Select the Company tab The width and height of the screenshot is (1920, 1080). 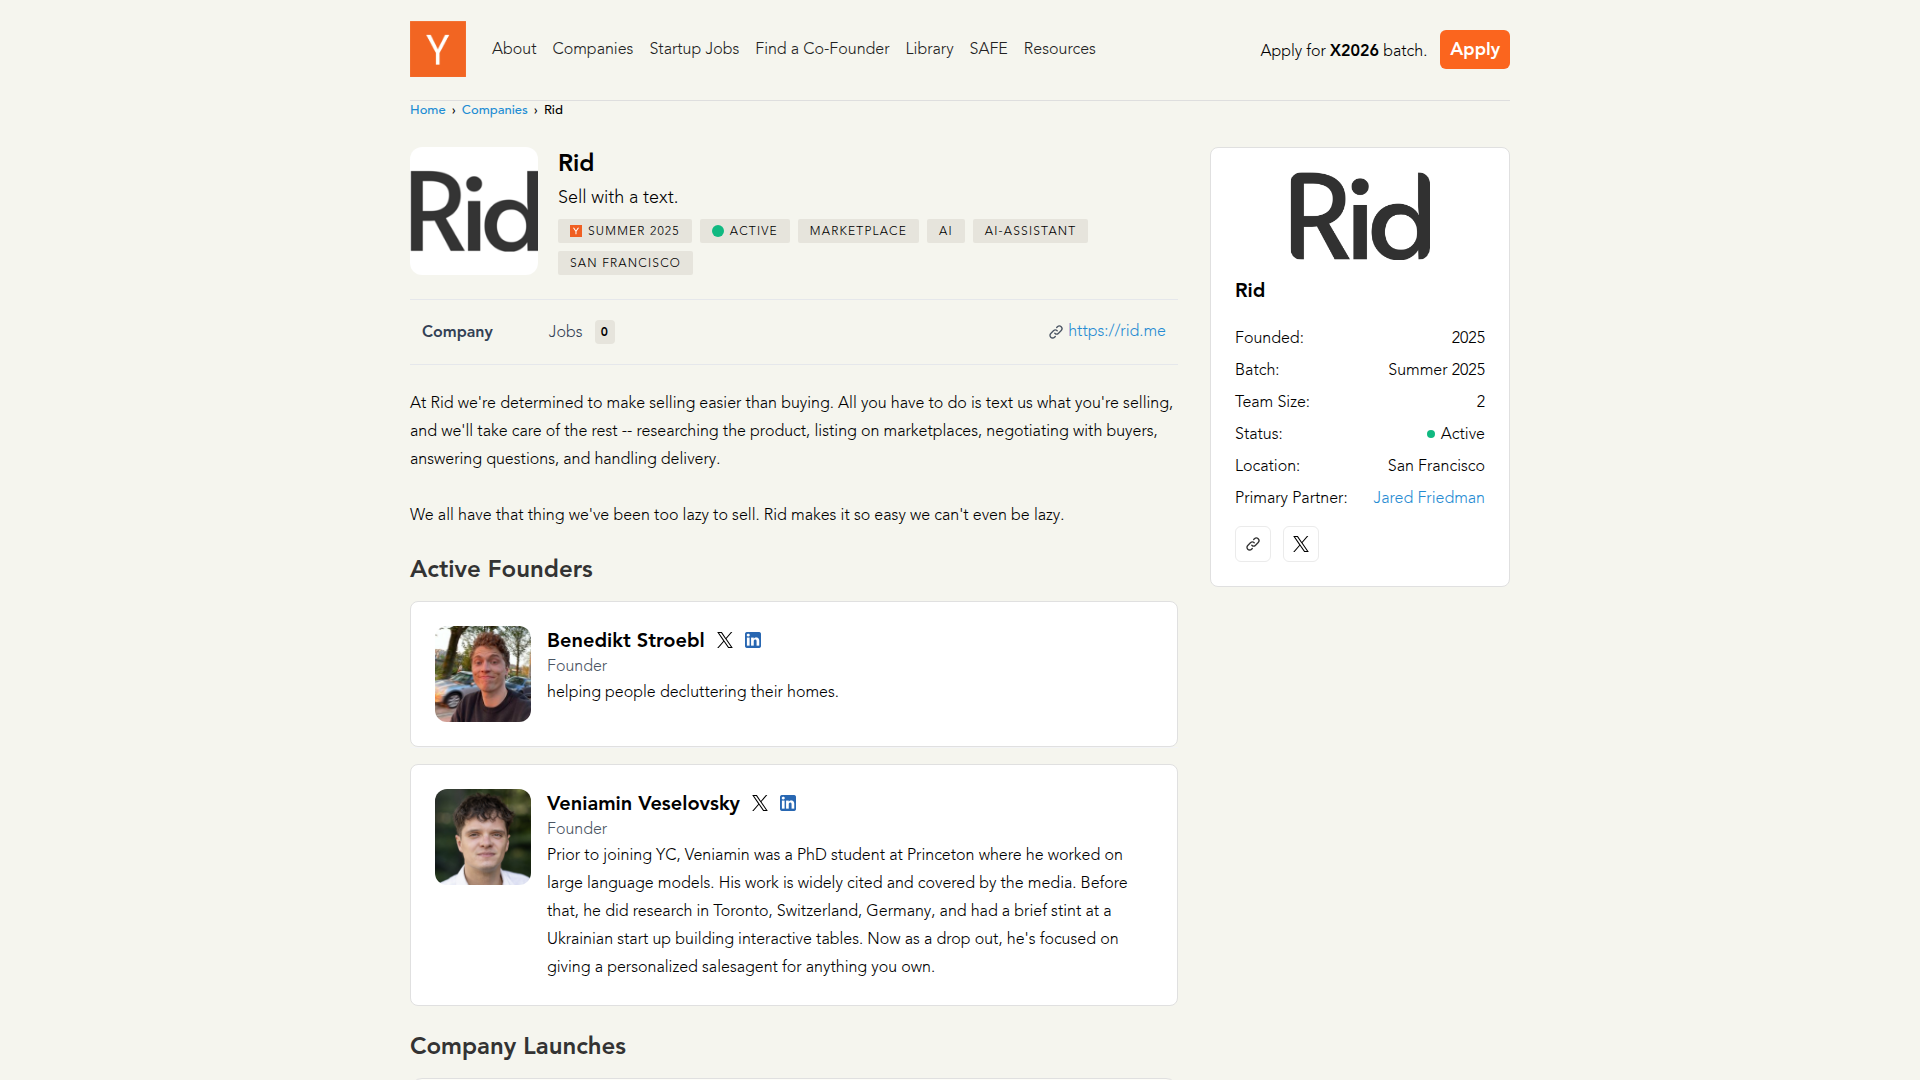point(457,331)
